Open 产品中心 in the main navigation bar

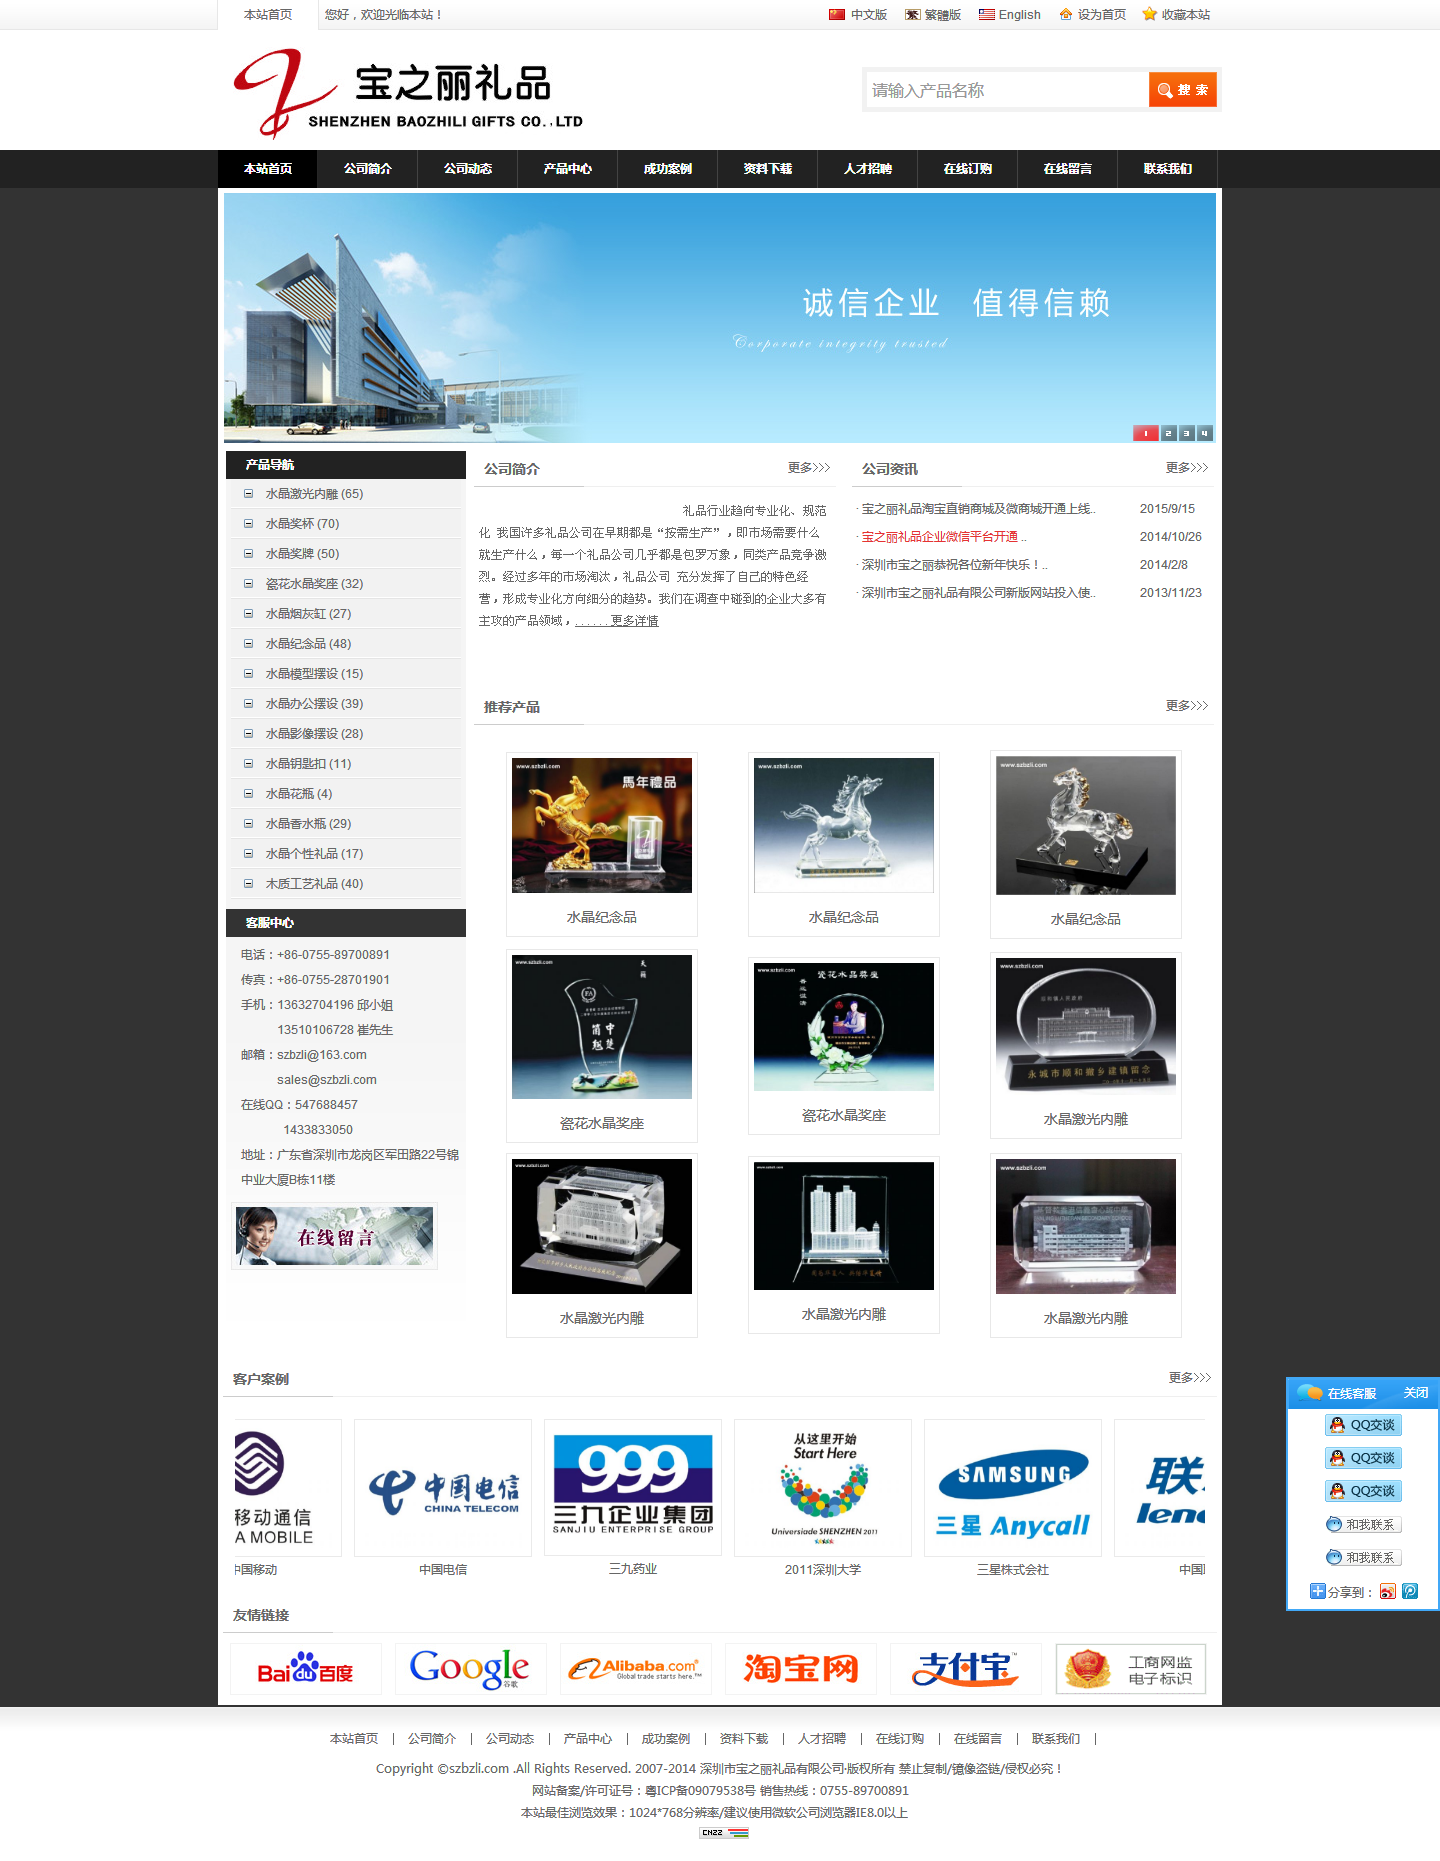[x=568, y=169]
